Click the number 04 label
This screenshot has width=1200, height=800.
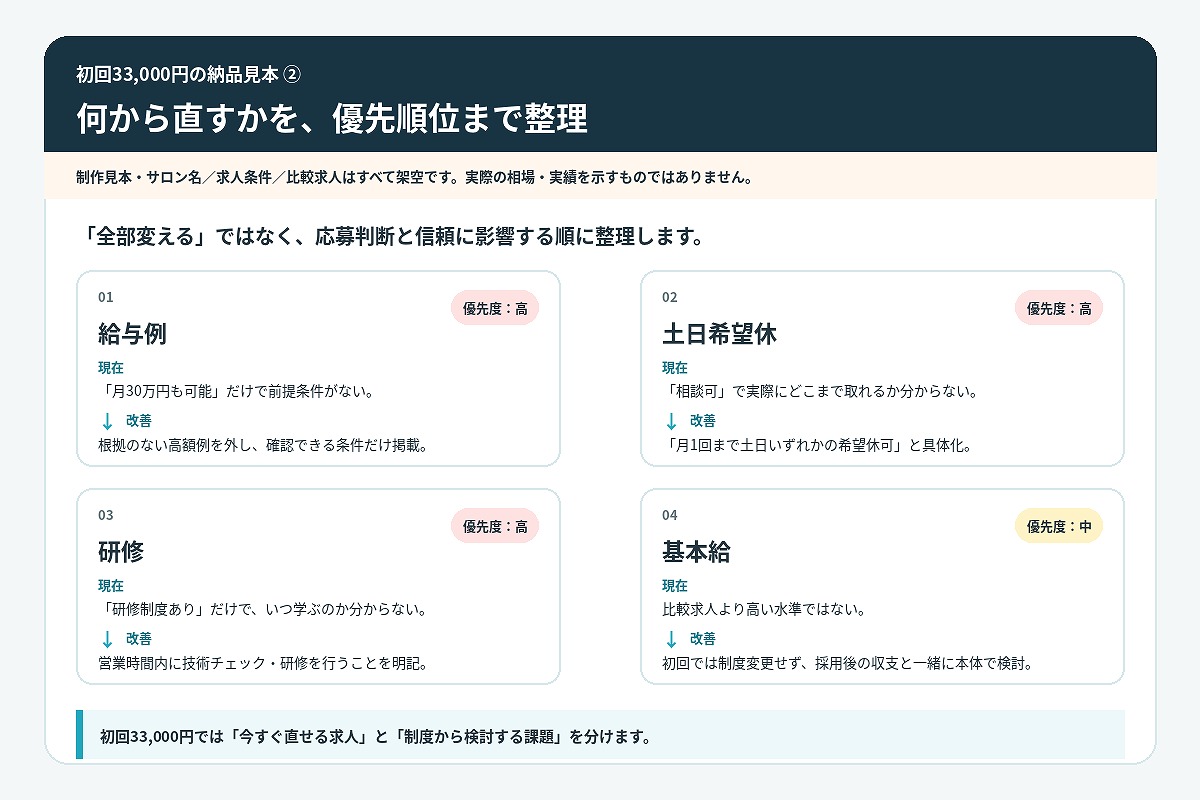[670, 515]
